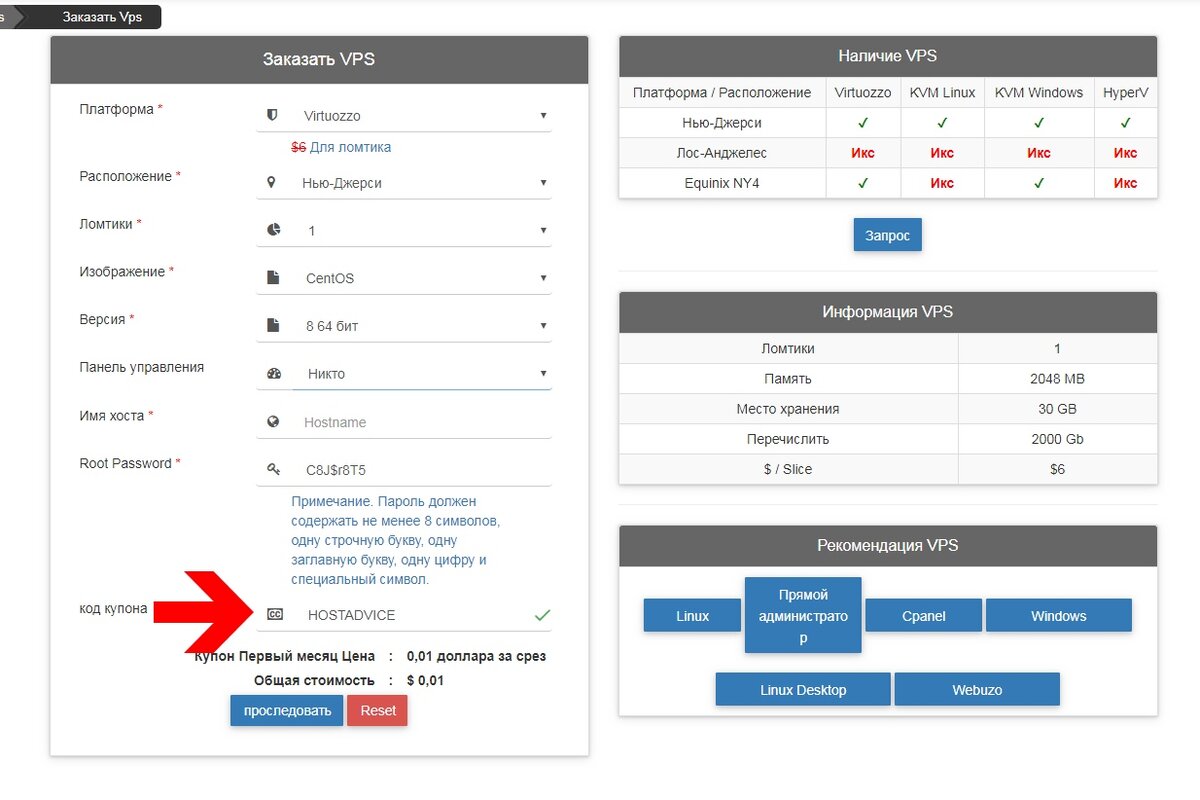
Task: Click the pie chart icon in Ломтики field
Action: (274, 230)
